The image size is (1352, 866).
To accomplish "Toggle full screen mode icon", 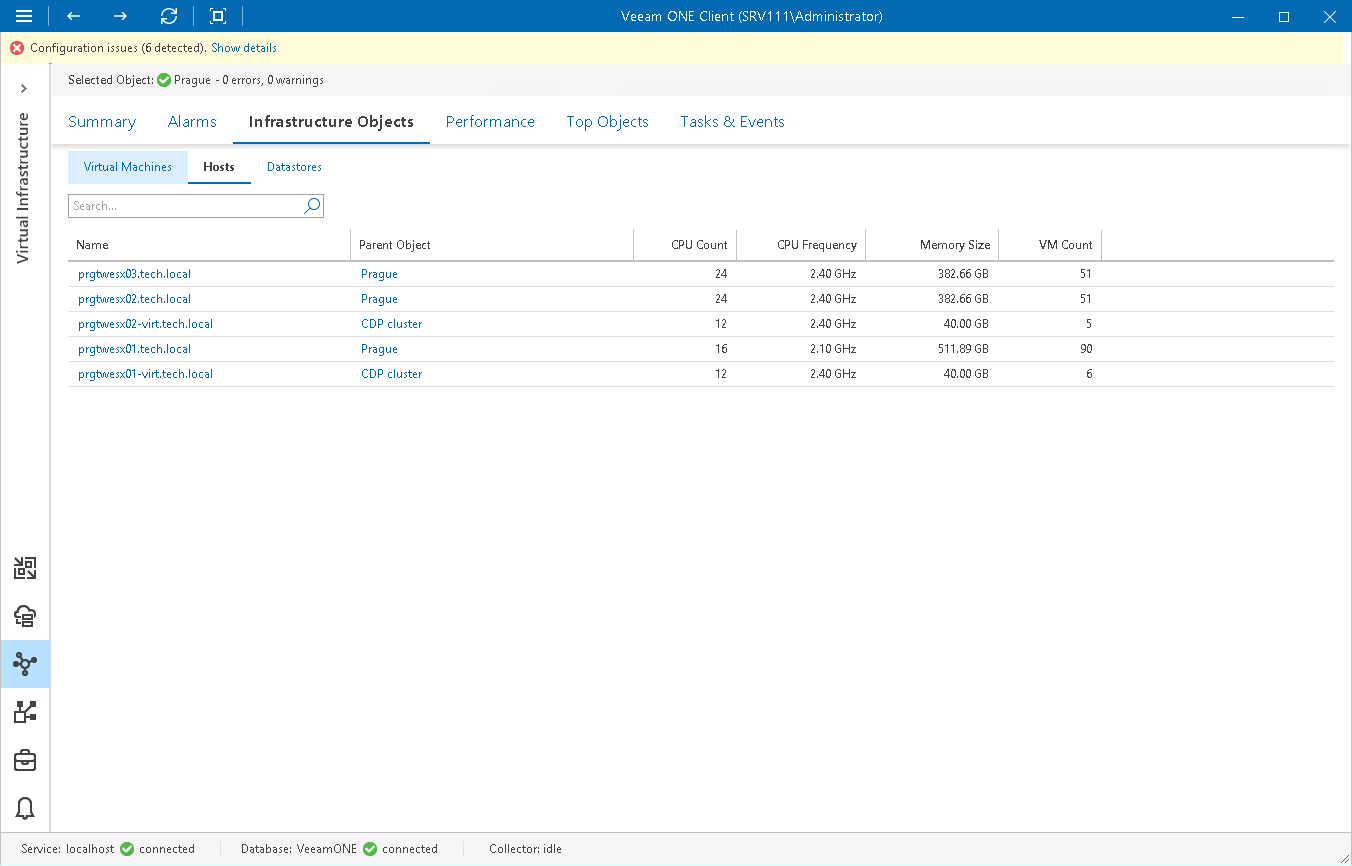I will point(217,16).
